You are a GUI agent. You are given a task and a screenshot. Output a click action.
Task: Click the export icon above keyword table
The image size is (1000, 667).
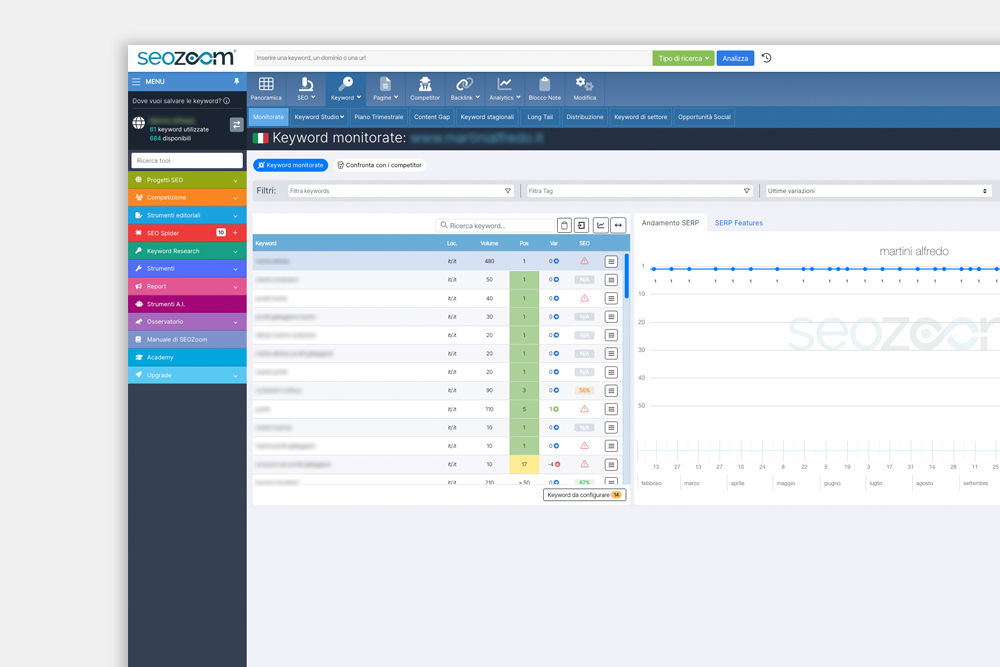(x=582, y=225)
